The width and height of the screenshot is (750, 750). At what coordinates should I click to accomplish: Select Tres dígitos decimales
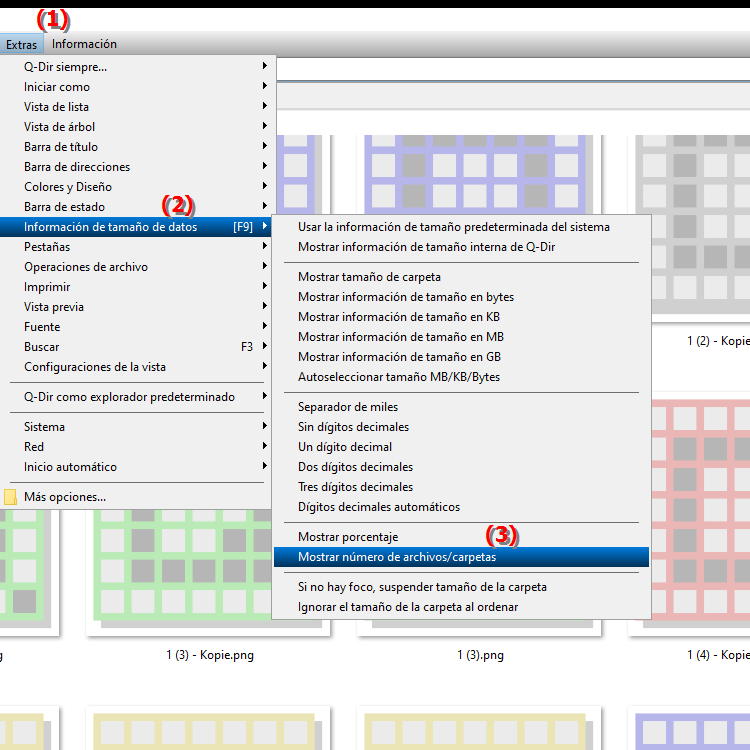point(461,487)
